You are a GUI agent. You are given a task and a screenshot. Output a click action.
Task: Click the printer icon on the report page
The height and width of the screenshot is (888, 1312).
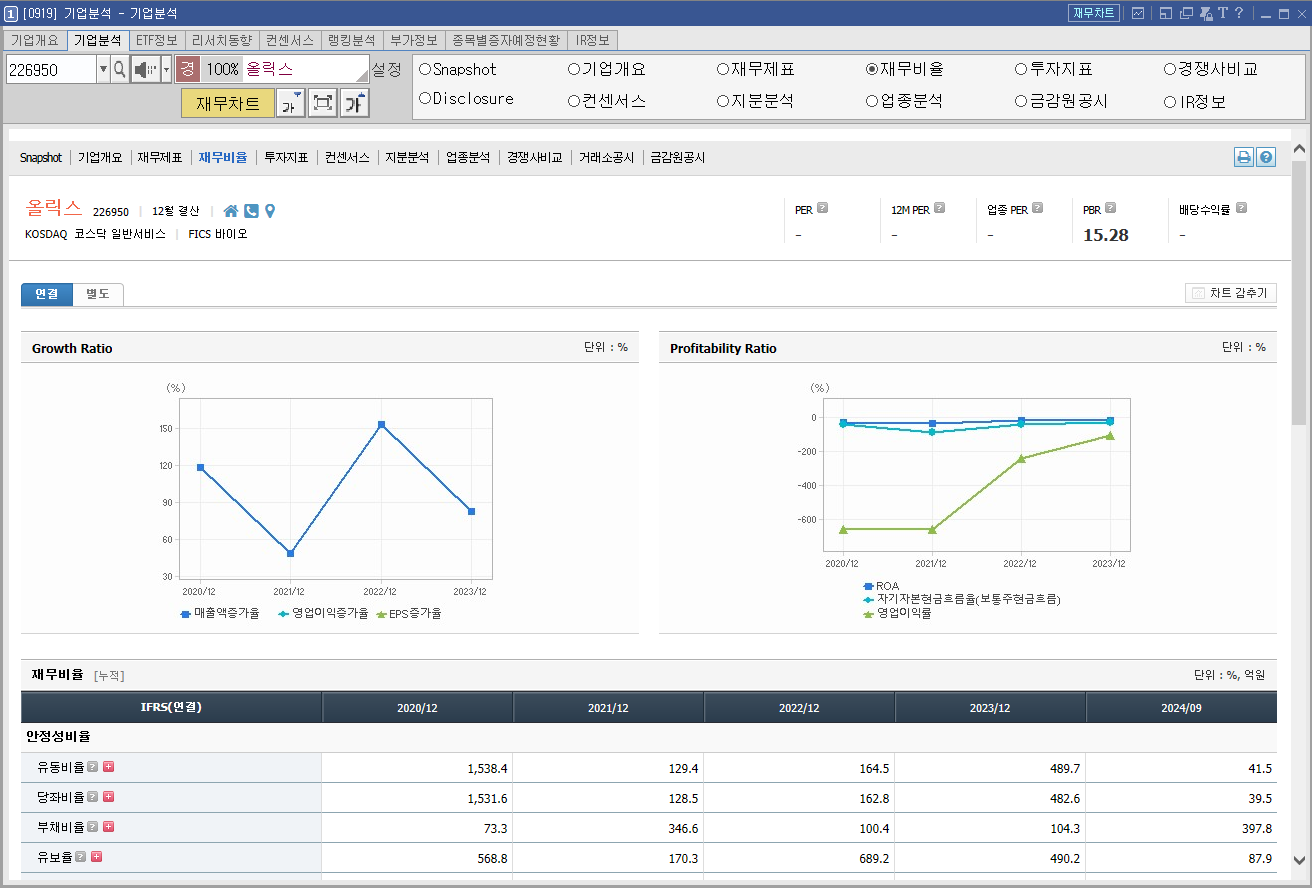[x=1243, y=157]
